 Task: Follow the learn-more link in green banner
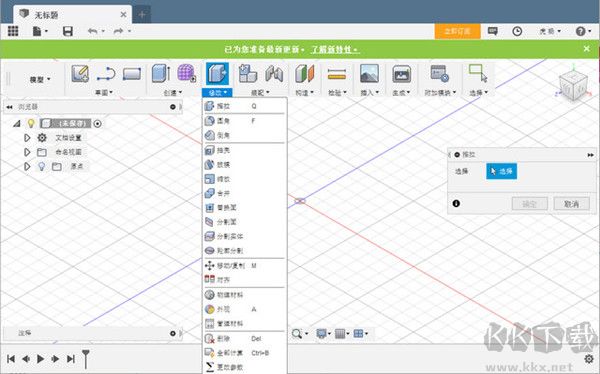tap(335, 49)
